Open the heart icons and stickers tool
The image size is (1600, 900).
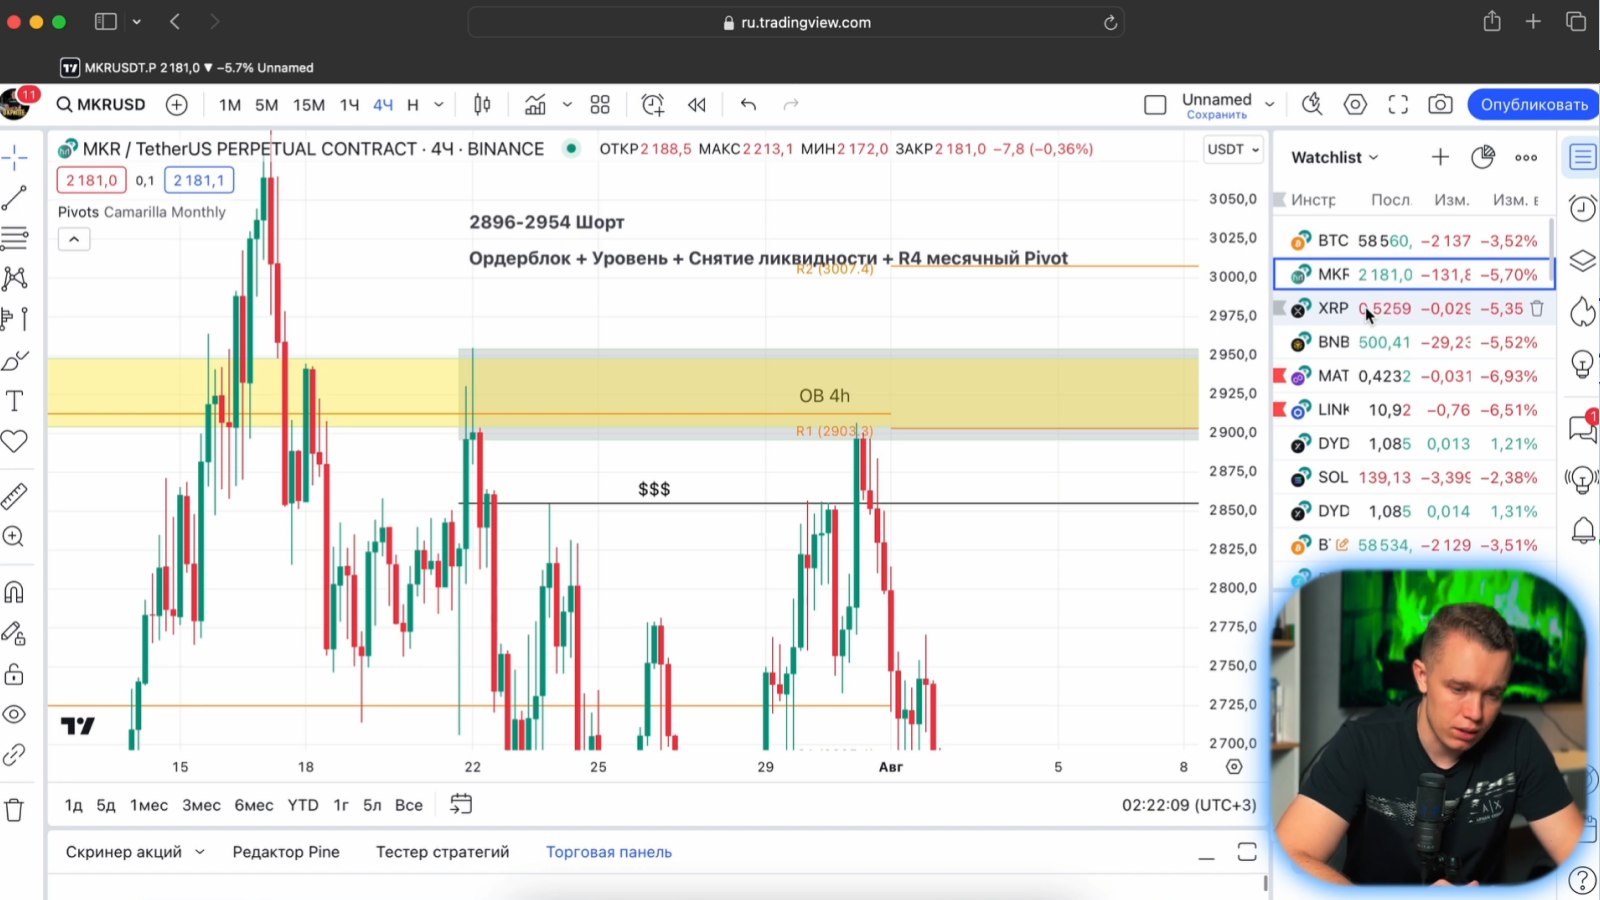click(15, 441)
